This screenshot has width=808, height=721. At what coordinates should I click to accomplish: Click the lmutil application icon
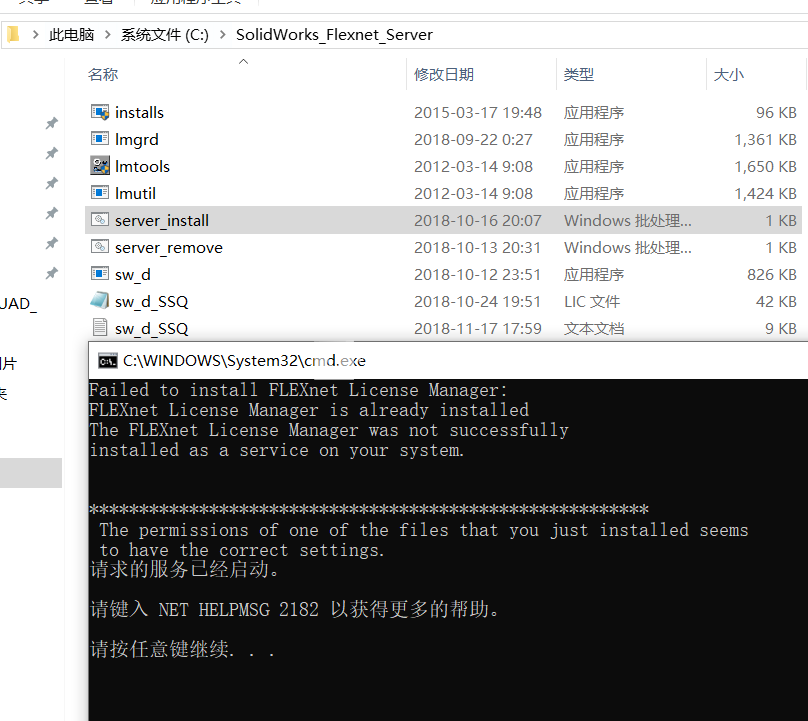click(100, 193)
